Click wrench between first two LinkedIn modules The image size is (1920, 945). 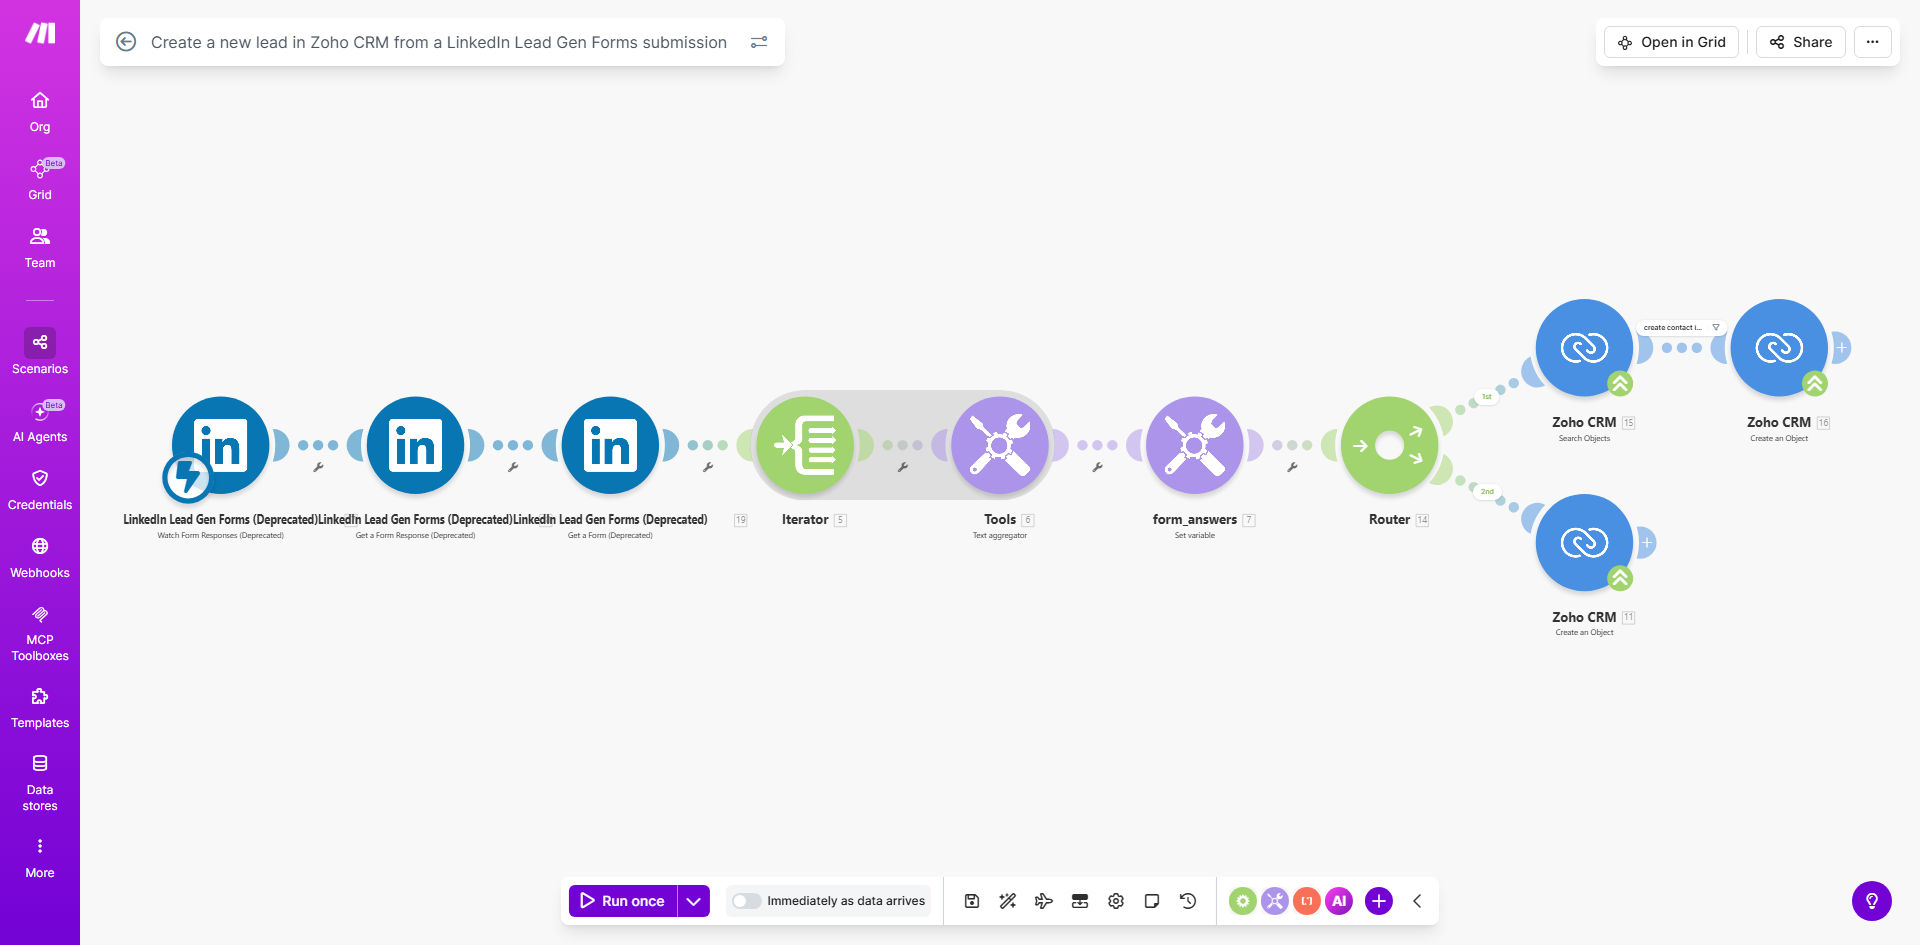click(x=318, y=467)
